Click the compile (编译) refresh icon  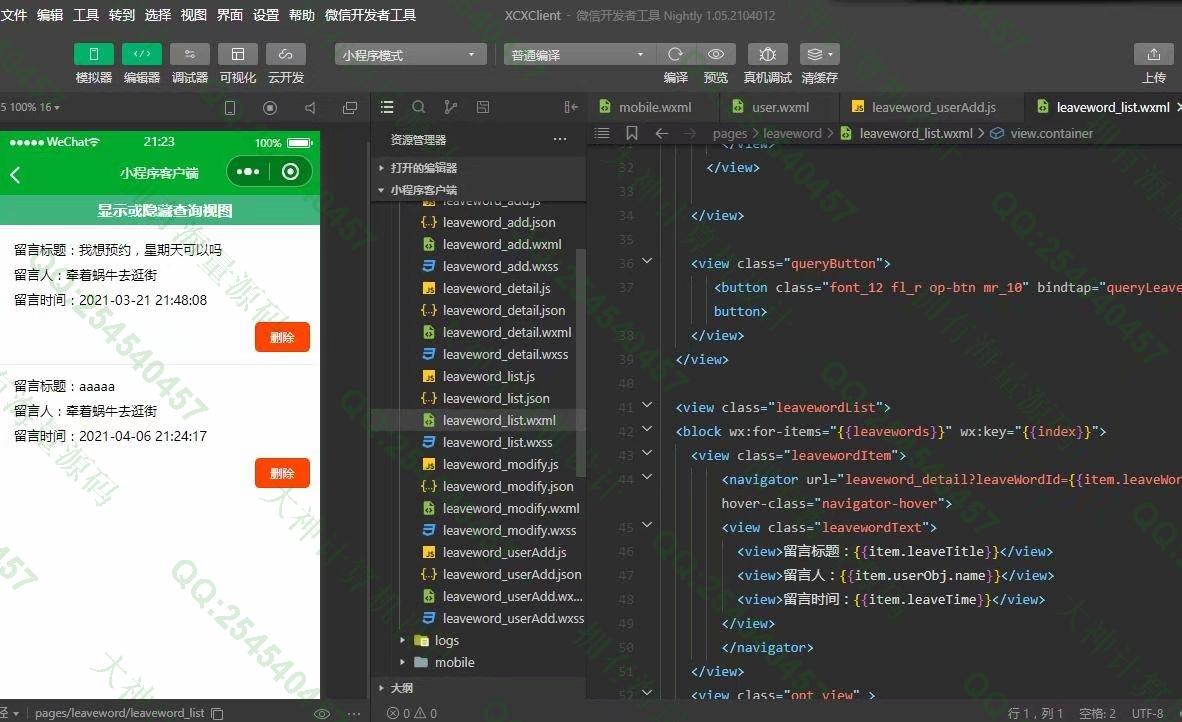click(675, 54)
